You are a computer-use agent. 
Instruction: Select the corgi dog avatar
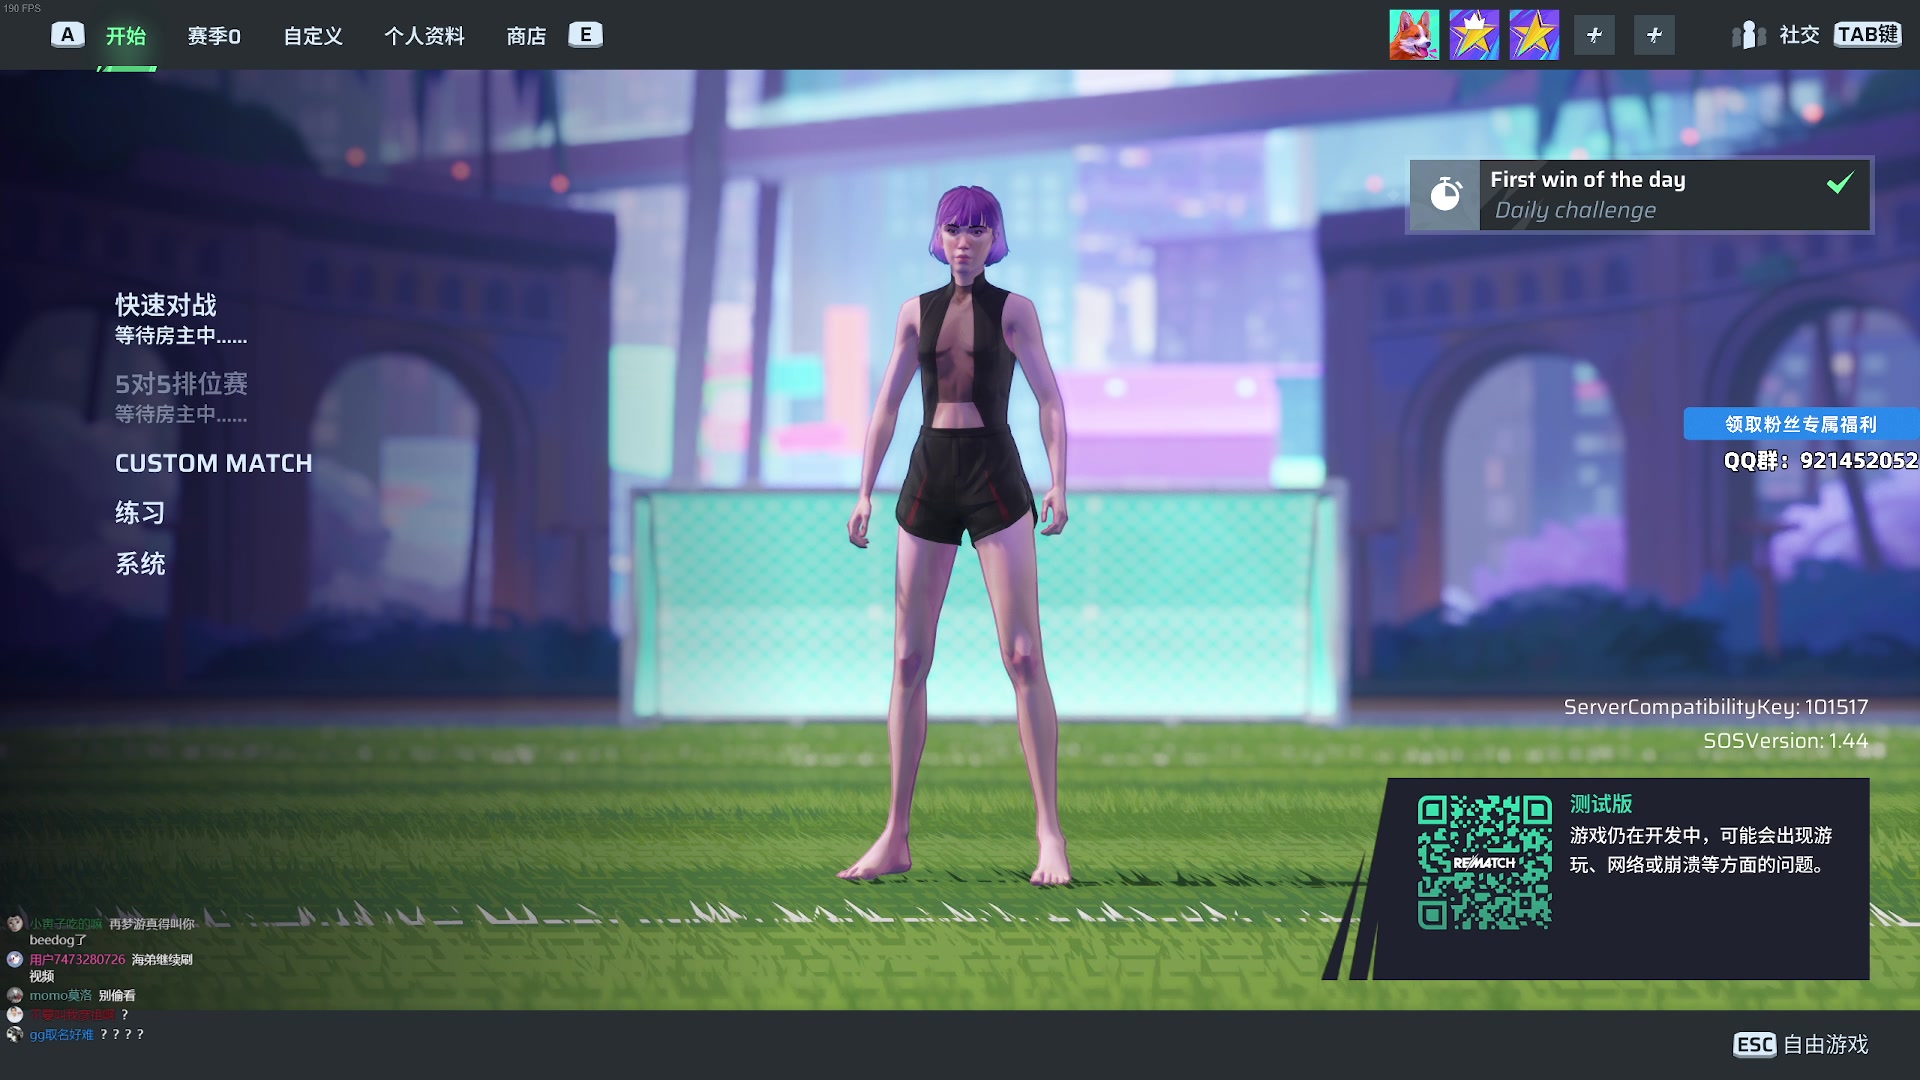tap(1414, 35)
